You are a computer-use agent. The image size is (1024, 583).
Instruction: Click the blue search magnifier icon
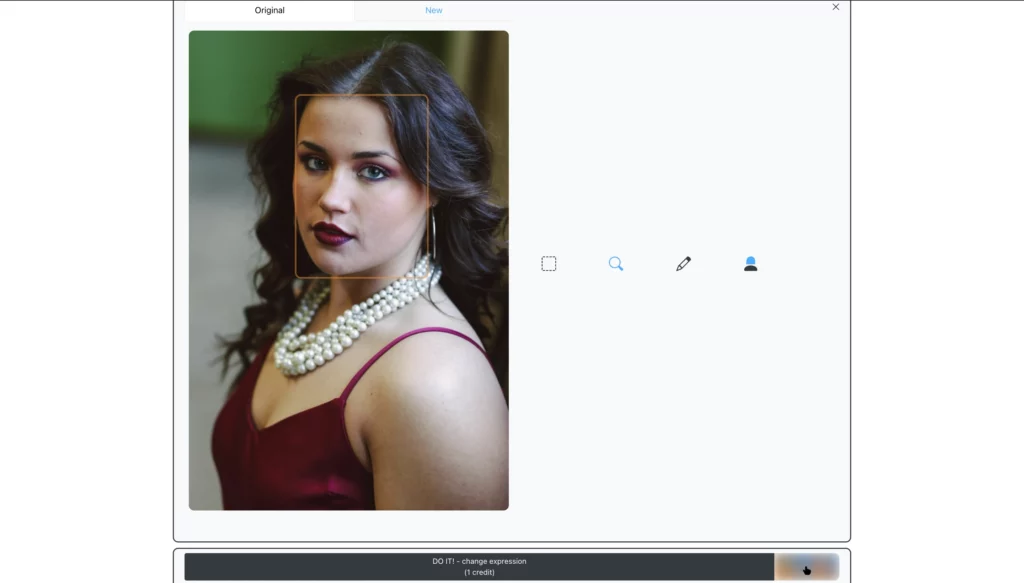click(616, 263)
